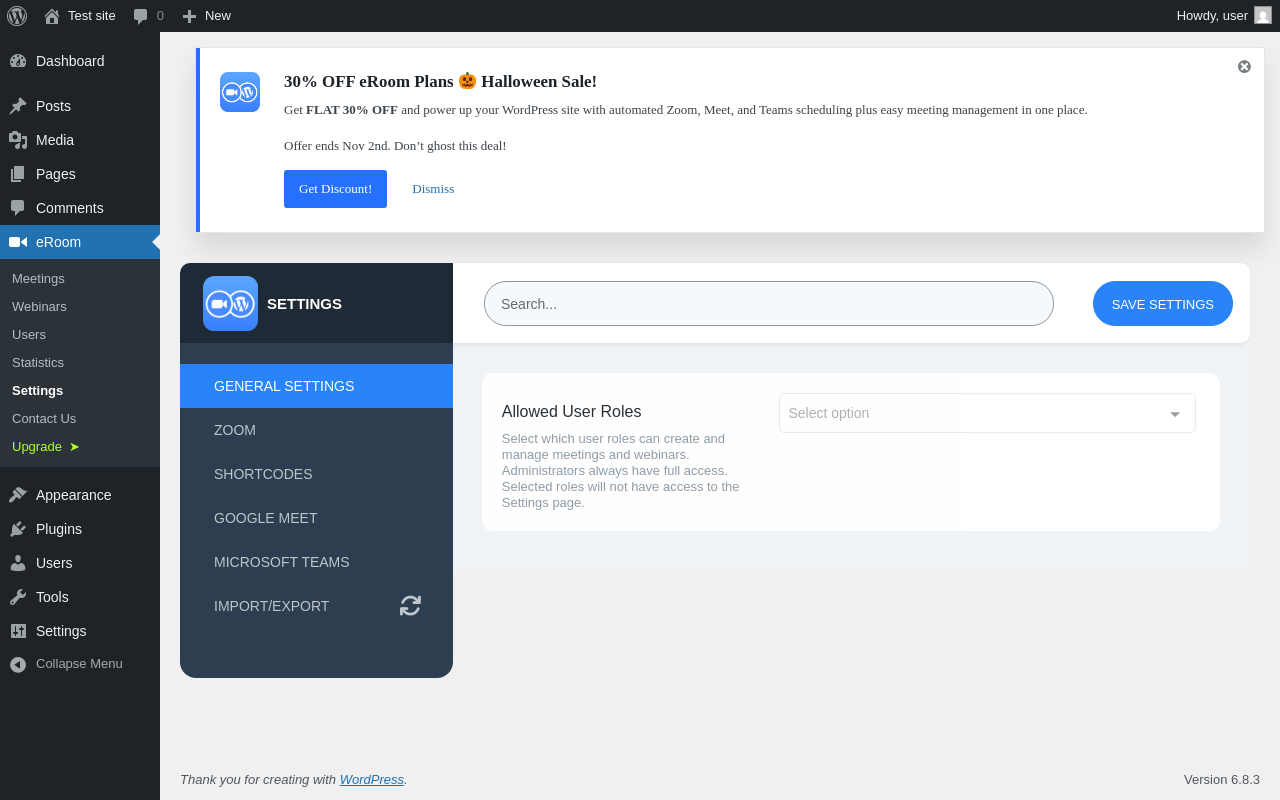Click the 'Offer ends Nov 2nd' text
Viewport: 1280px width, 800px height.
pos(395,146)
